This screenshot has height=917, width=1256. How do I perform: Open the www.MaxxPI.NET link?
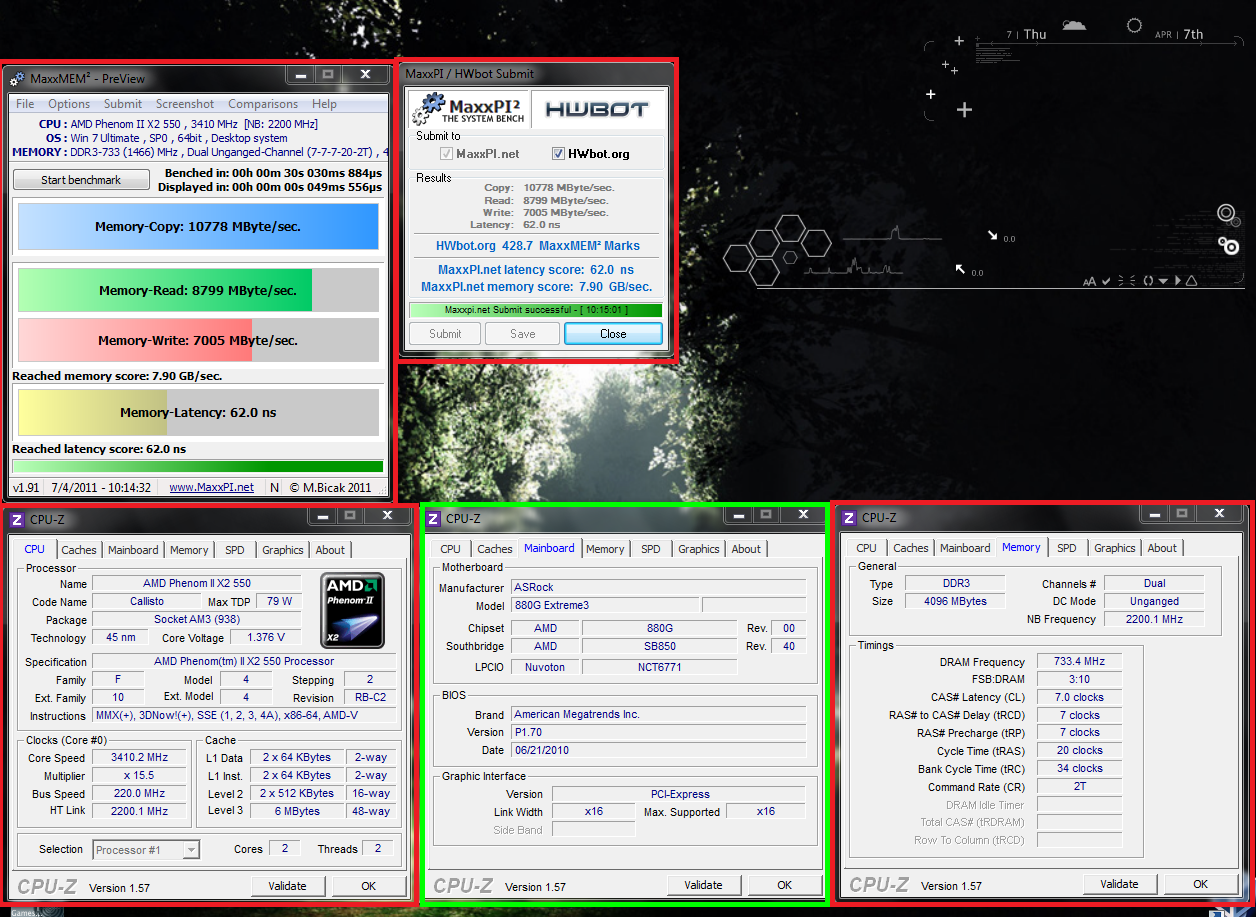click(x=210, y=488)
